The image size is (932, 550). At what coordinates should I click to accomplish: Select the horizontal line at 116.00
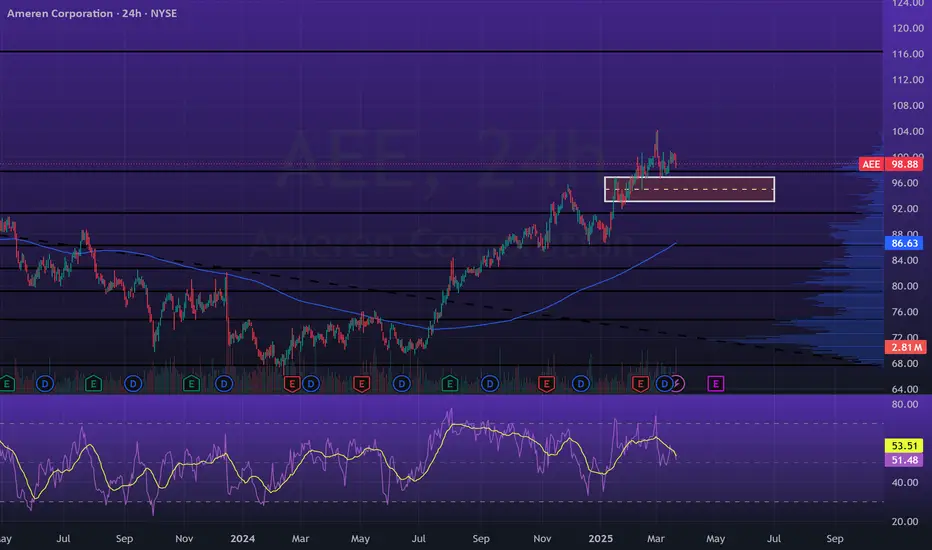click(x=441, y=52)
